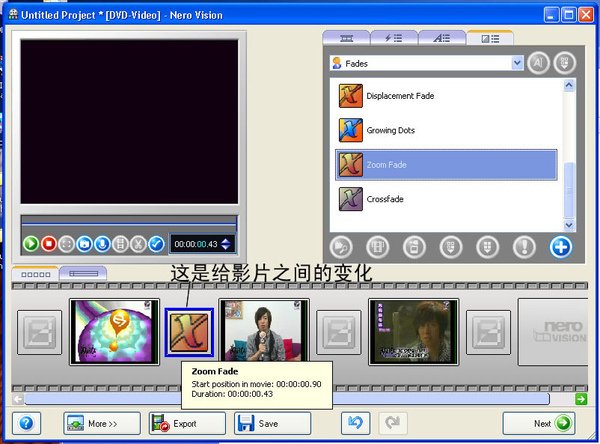Click the round grid-arrow icon beside Fades
Image resolution: width=600 pixels, height=444 pixels.
(x=564, y=63)
